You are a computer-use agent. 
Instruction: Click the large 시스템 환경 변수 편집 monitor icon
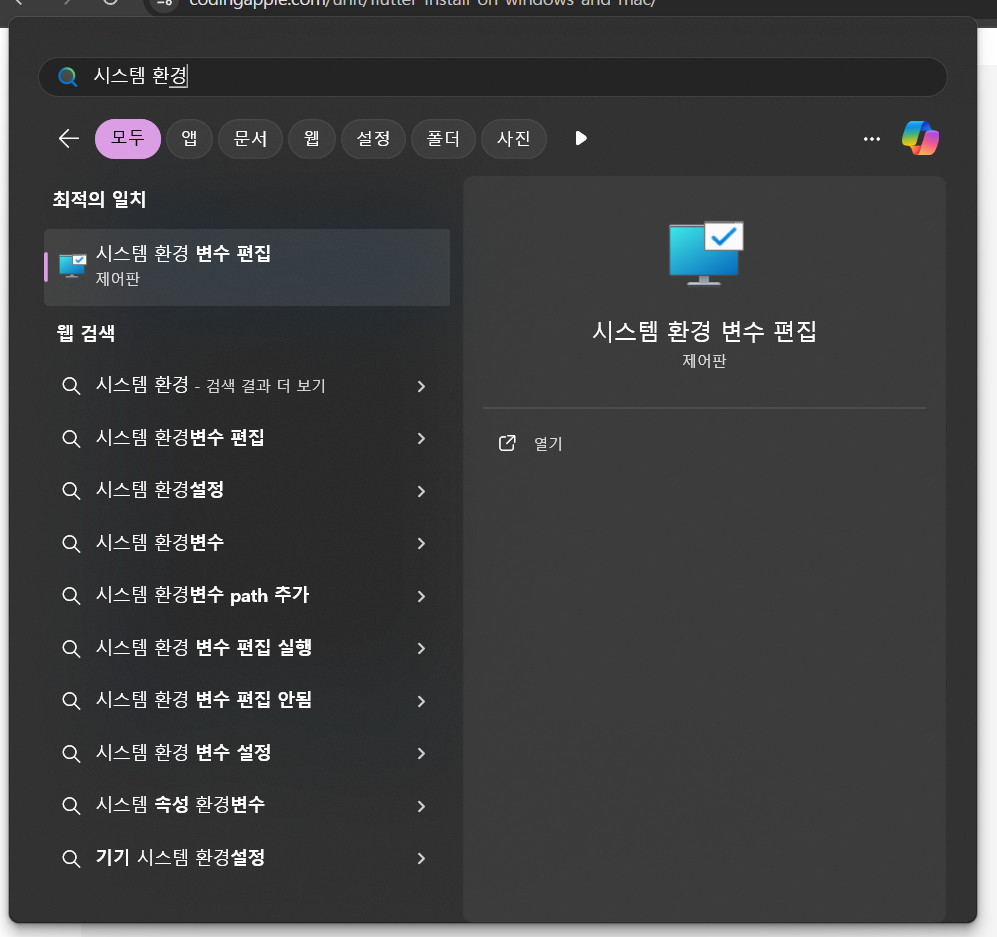coord(705,253)
